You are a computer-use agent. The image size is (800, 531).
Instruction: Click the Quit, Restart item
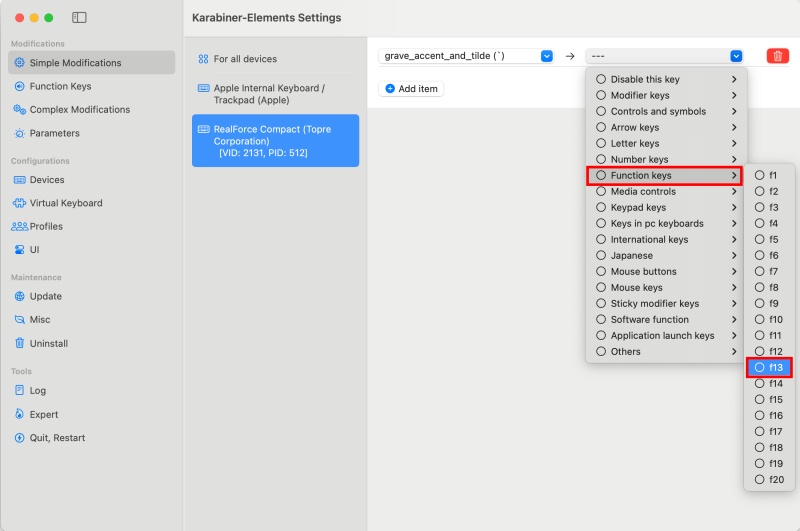(57, 437)
